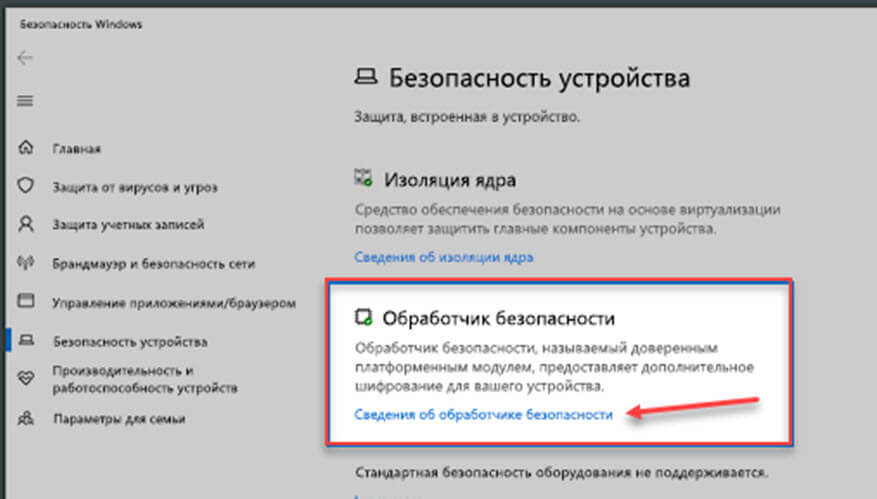Click the virus protection shield icon
The width and height of the screenshot is (877, 499).
(x=26, y=186)
